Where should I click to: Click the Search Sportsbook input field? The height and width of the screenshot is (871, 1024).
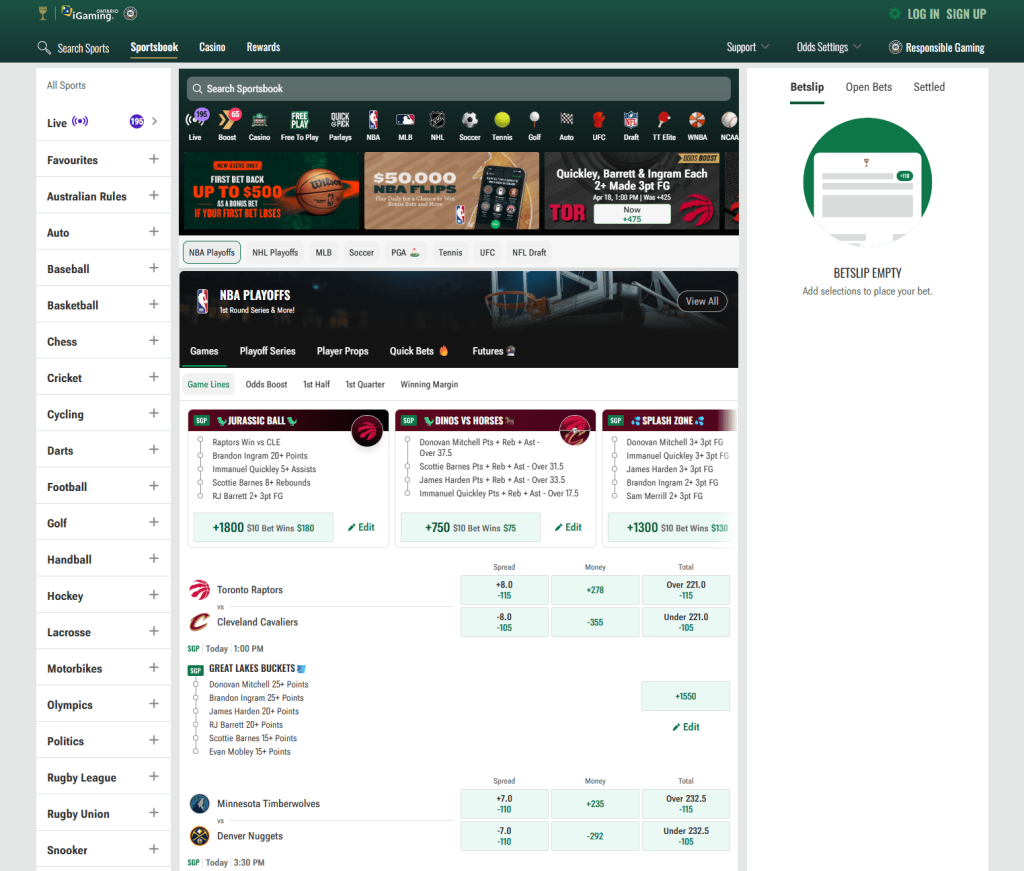458,89
